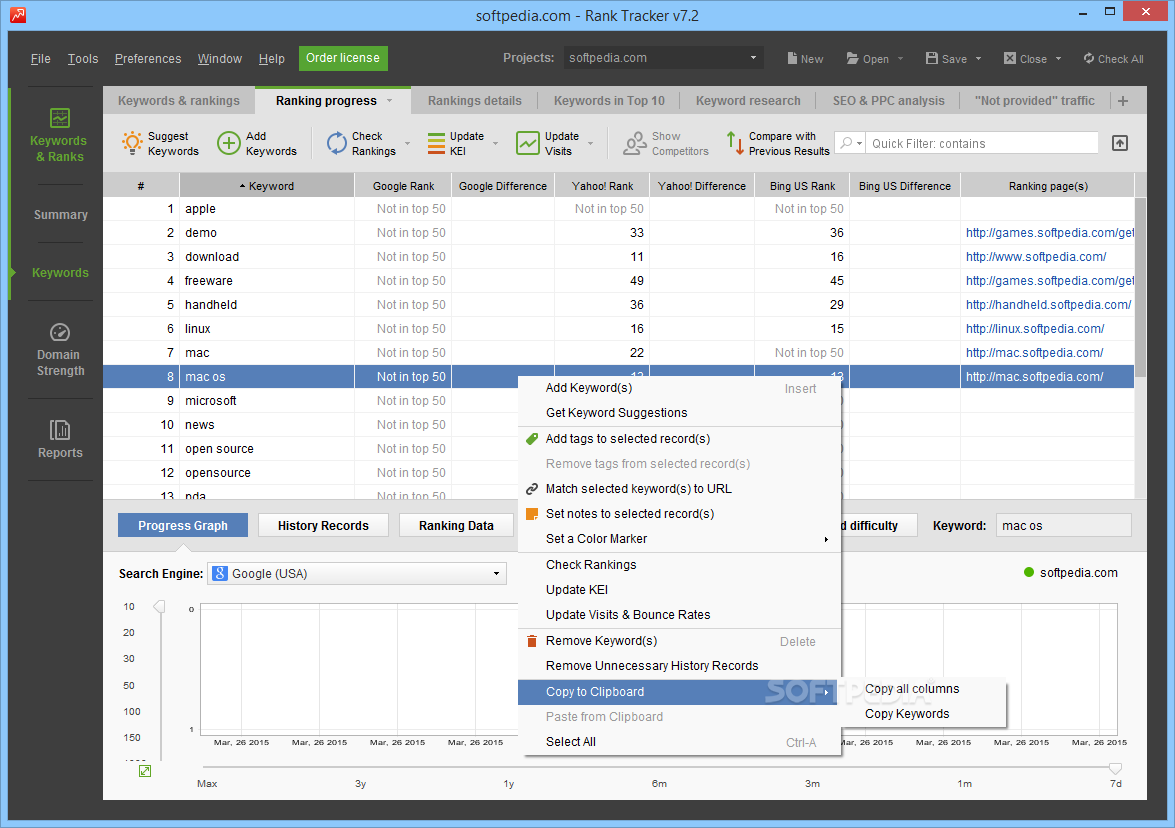Click the vertical rank scale slider handle
The height and width of the screenshot is (828, 1175).
click(x=159, y=607)
